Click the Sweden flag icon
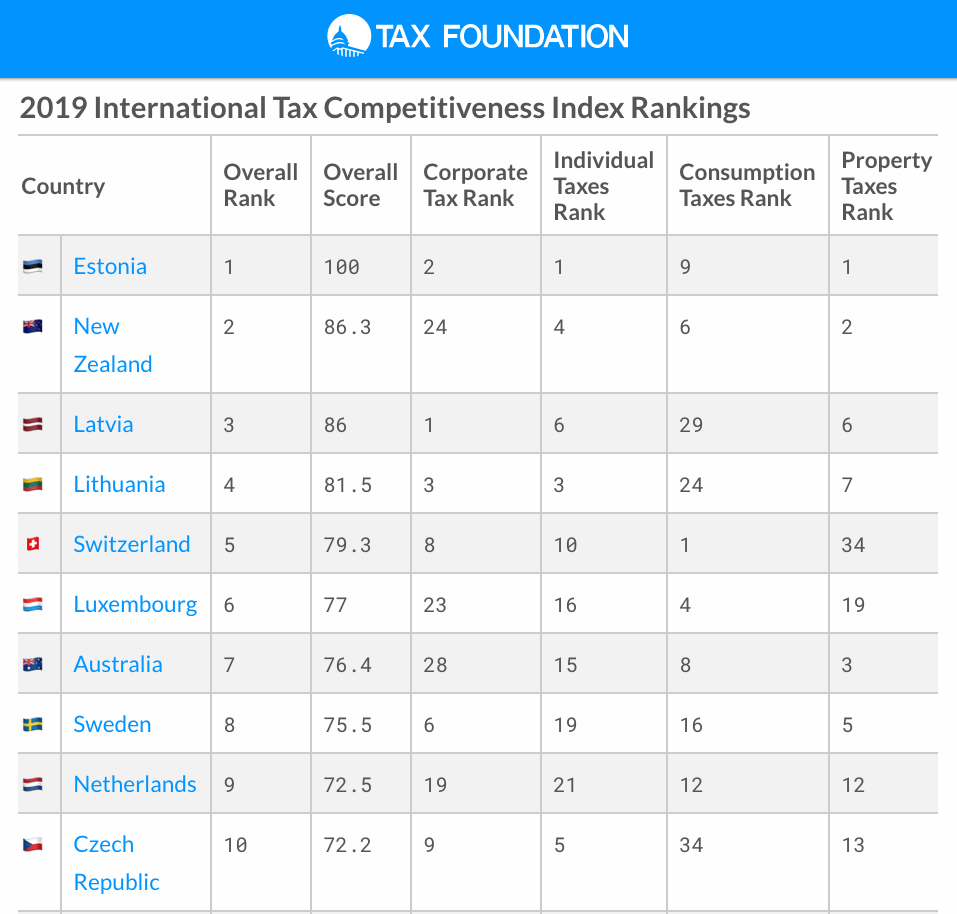Screen dimensions: 957x914 coord(33,724)
